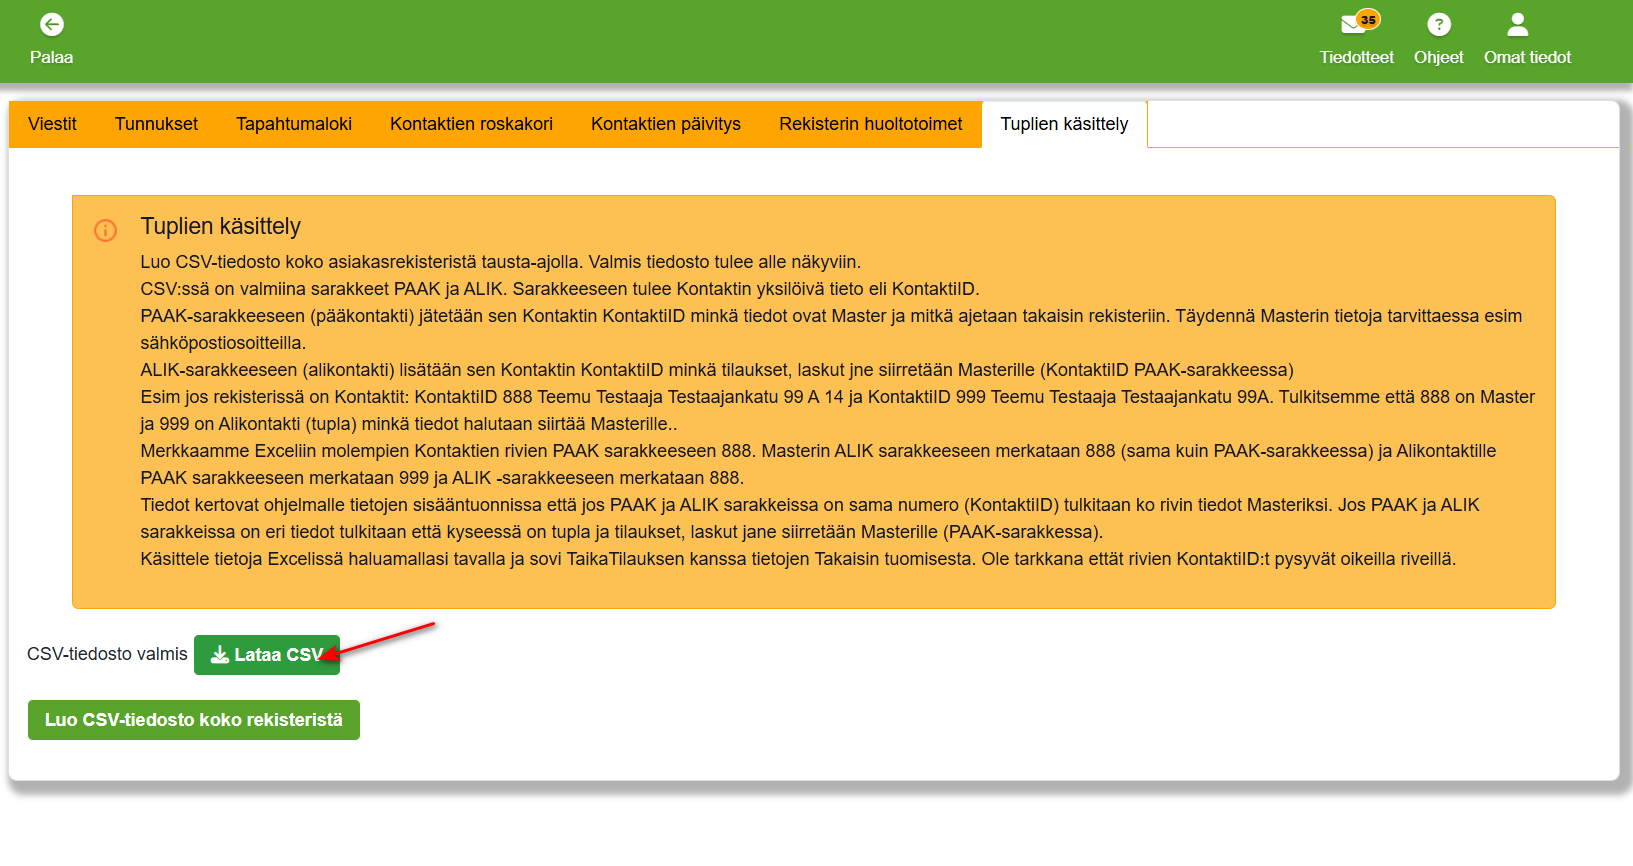Open the Ohjeet question mark icon
The height and width of the screenshot is (866, 1633).
1438,25
